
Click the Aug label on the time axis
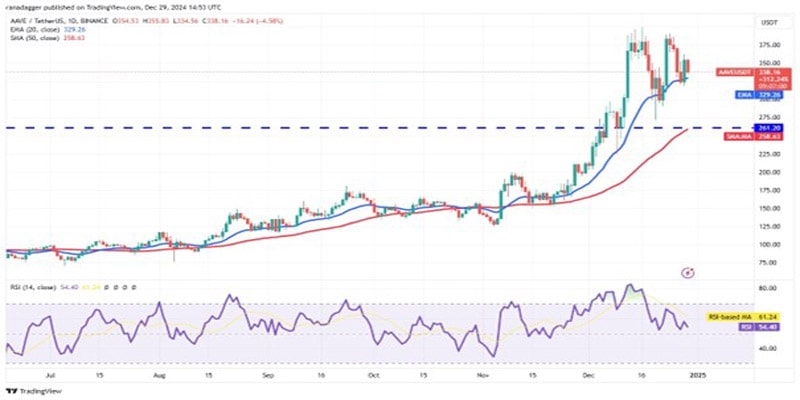click(160, 375)
